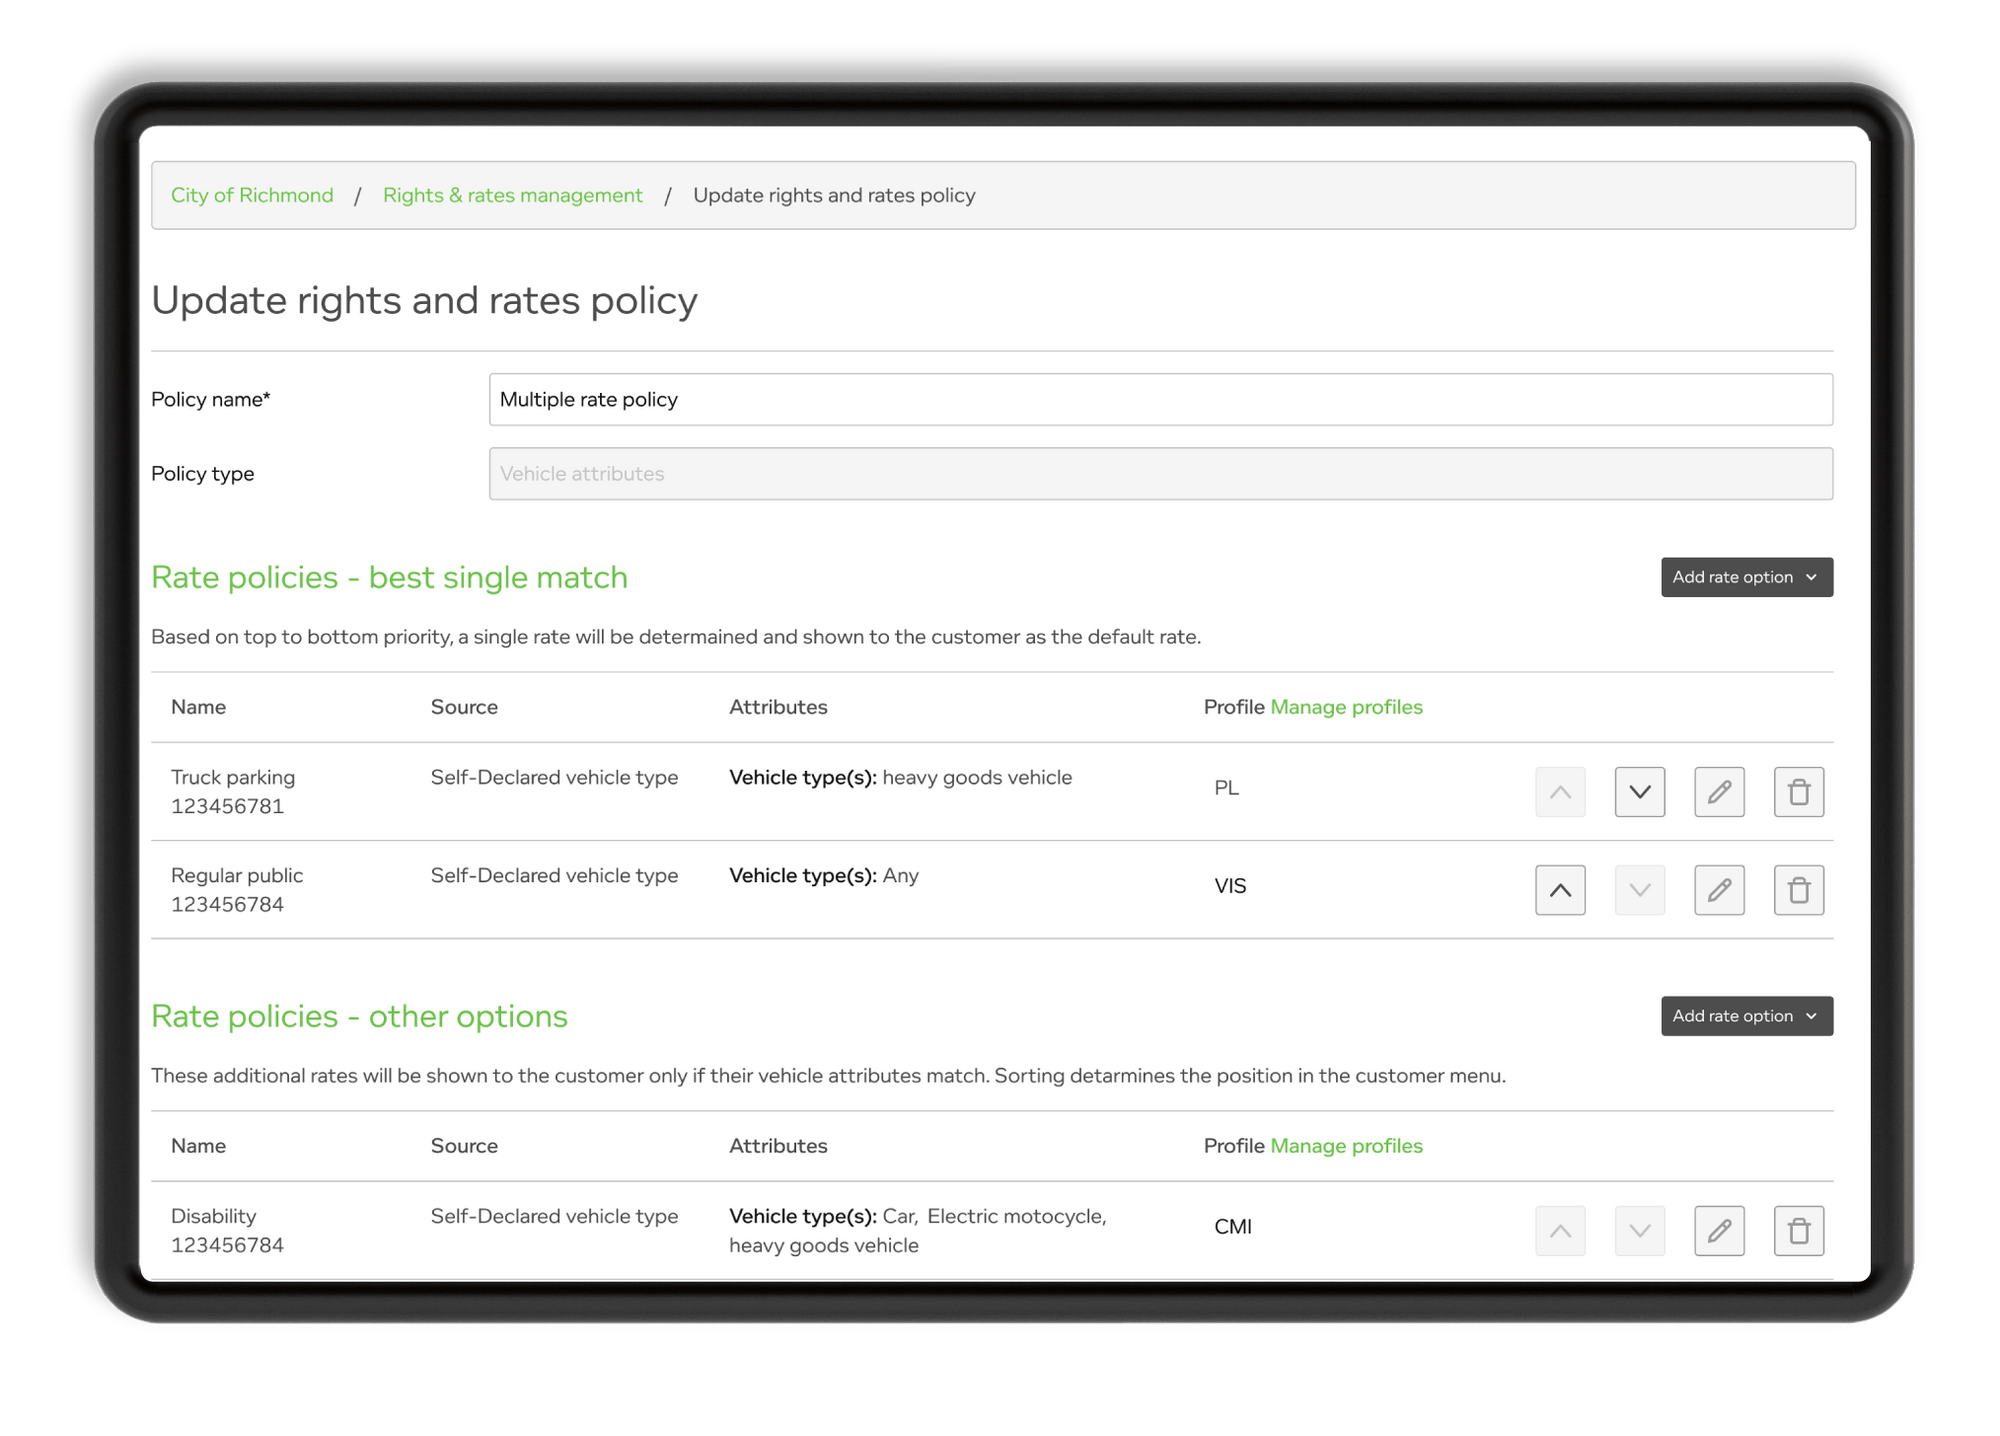Image resolution: width=2000 pixels, height=1436 pixels.
Task: Expand the Add rate option chevron next to Disability section
Action: pyautogui.click(x=1812, y=1015)
